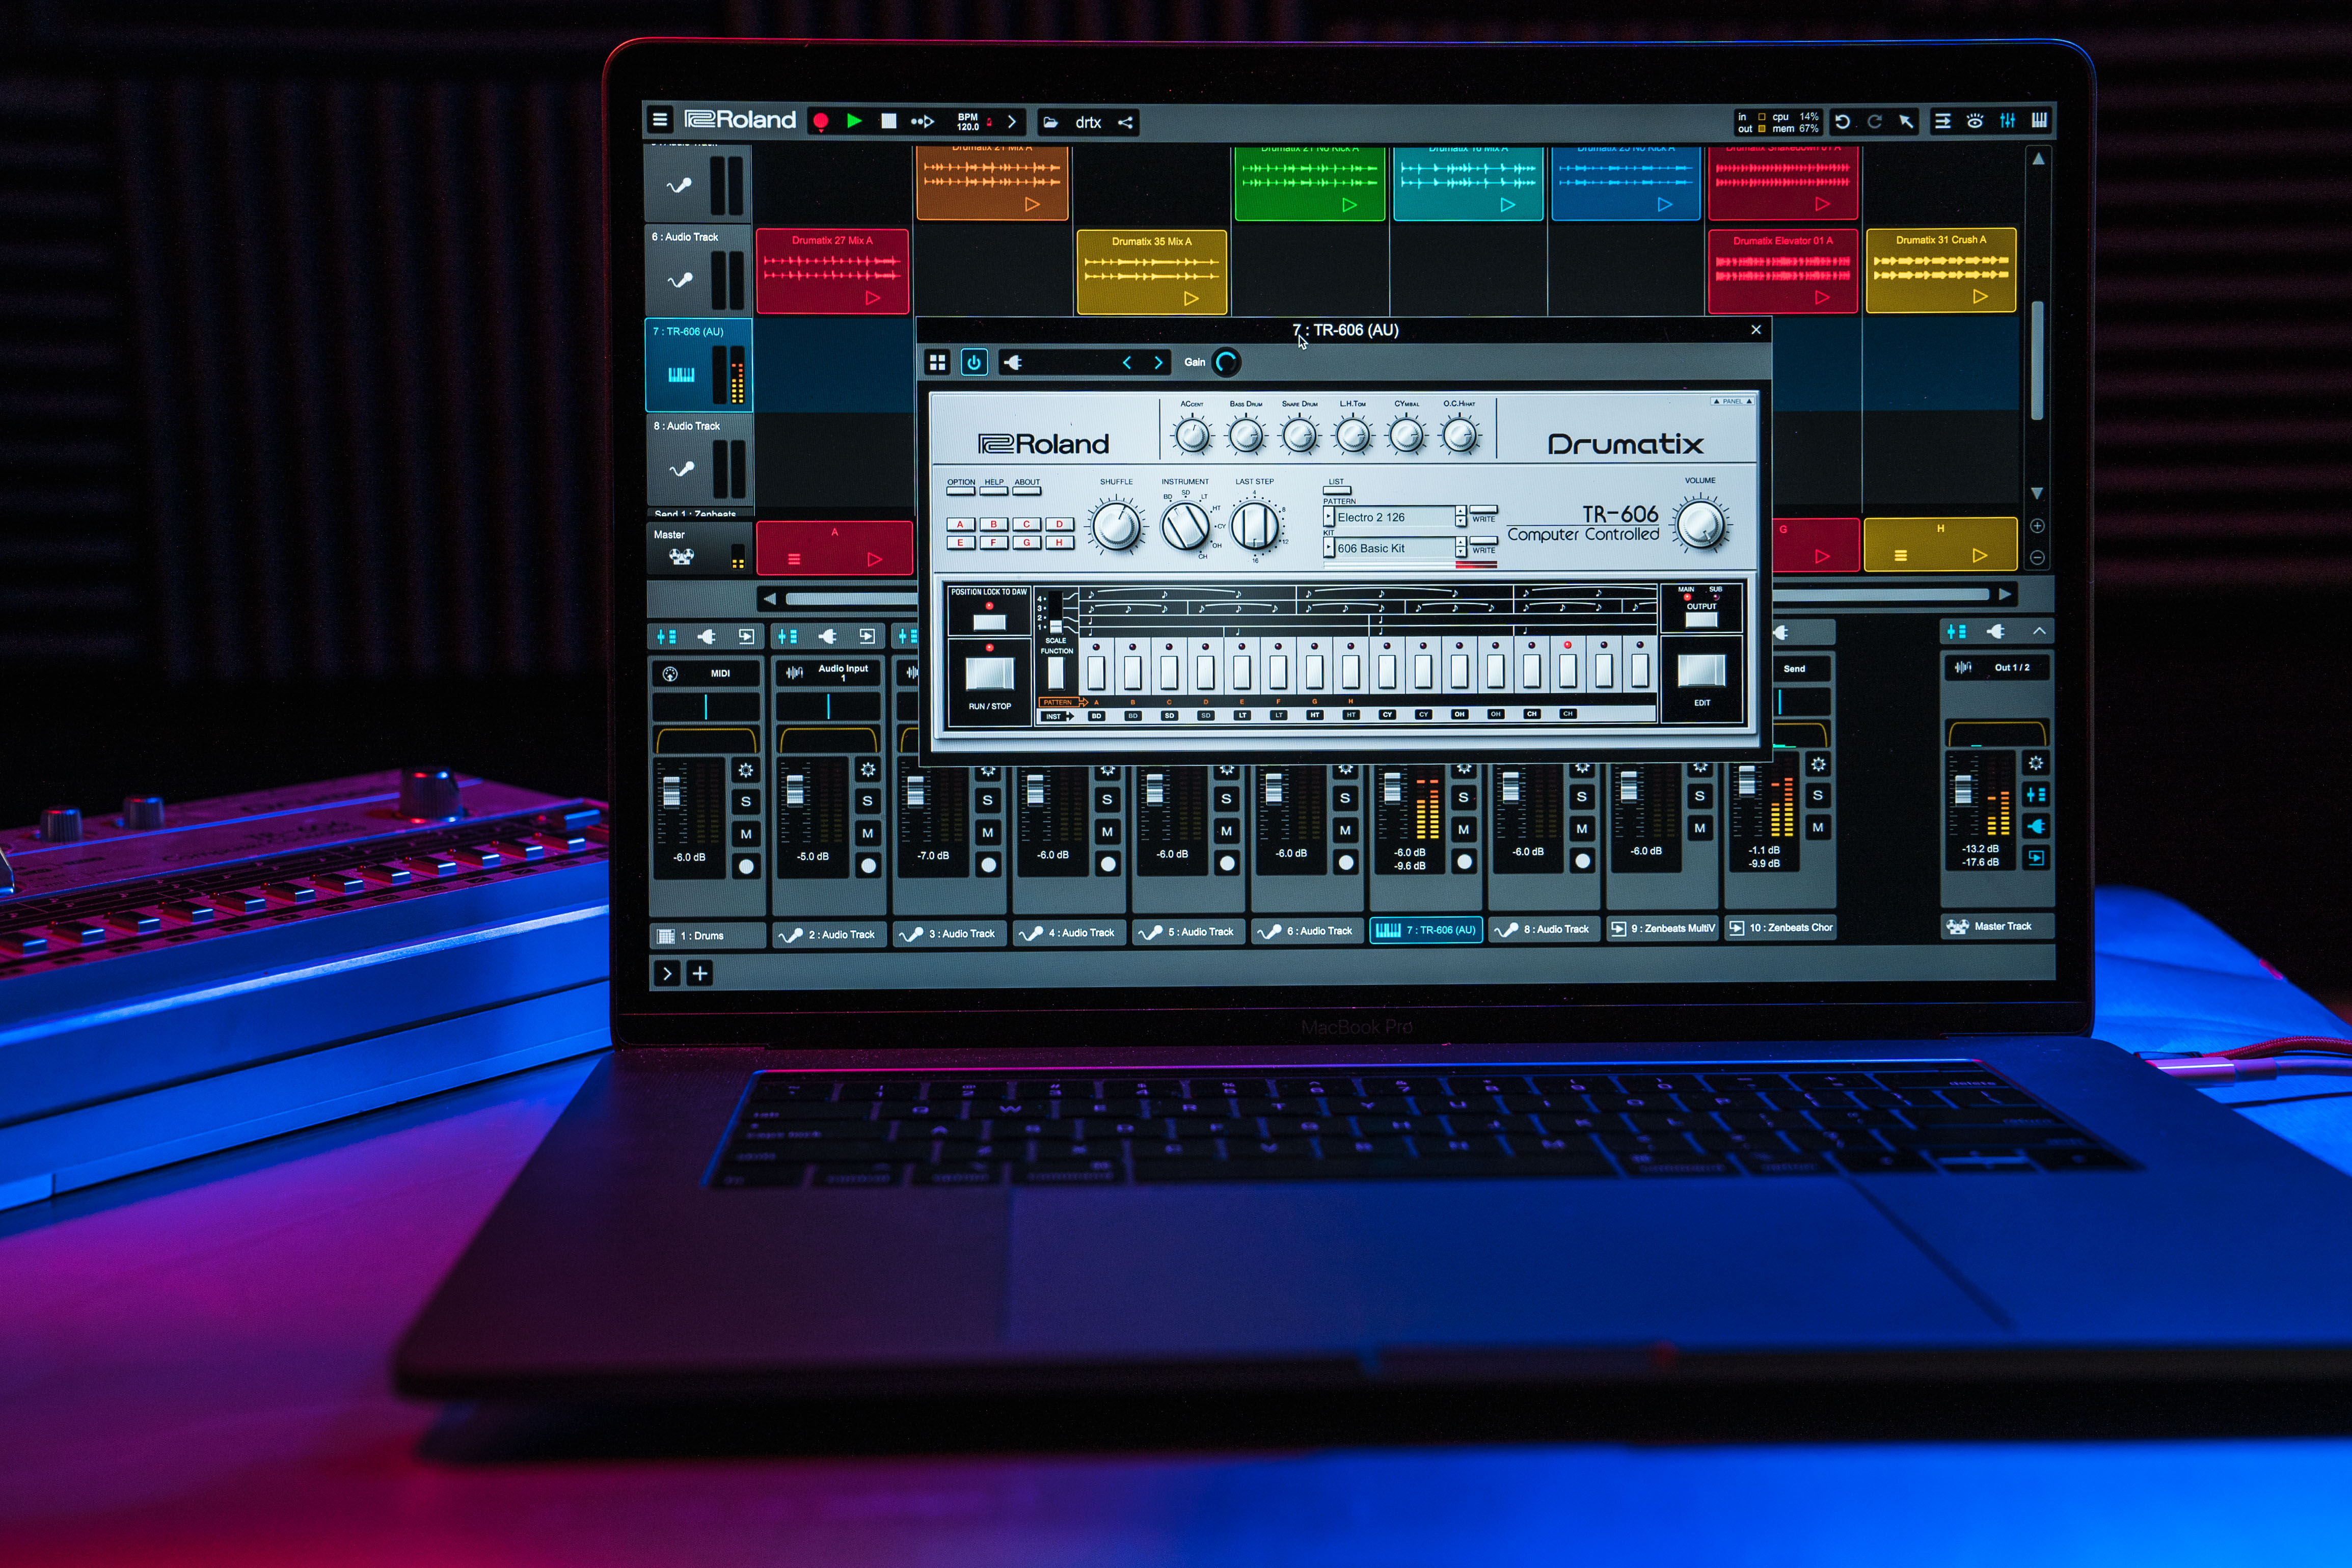Open settings gear on Drums channel
The width and height of the screenshot is (2352, 1568).
[746, 770]
